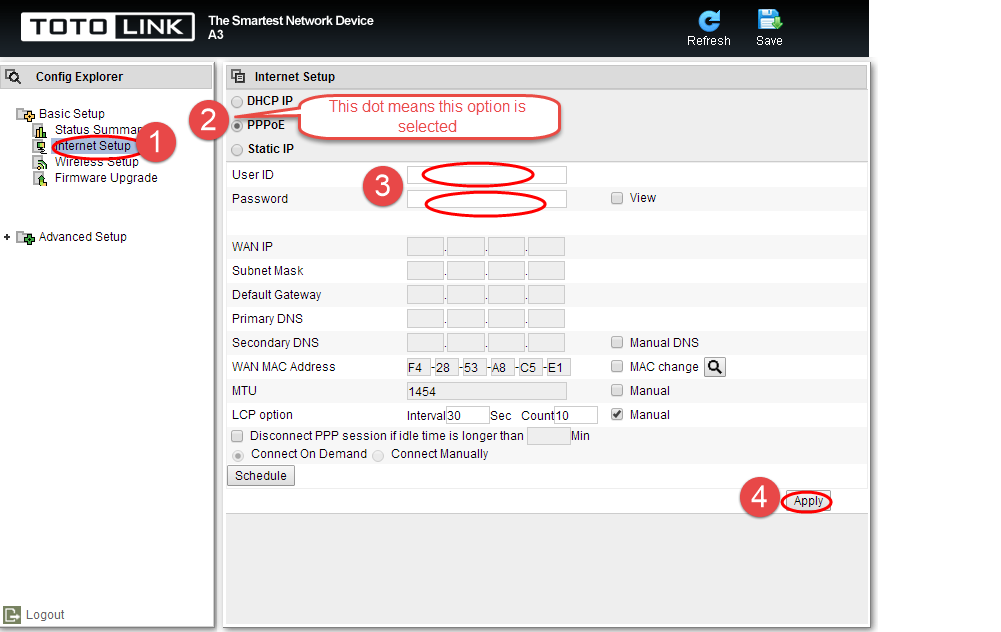Select the PPPoE radio option

237,126
